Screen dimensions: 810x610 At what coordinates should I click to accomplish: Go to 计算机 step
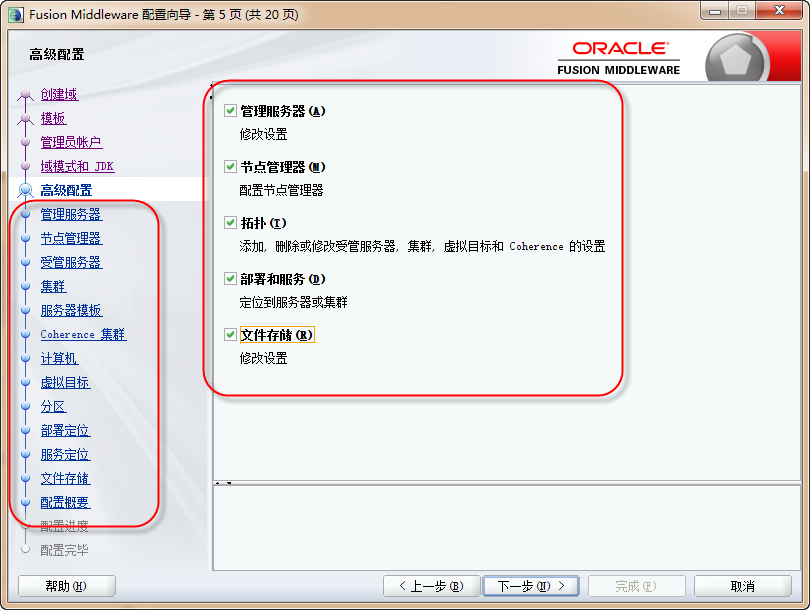coord(59,358)
